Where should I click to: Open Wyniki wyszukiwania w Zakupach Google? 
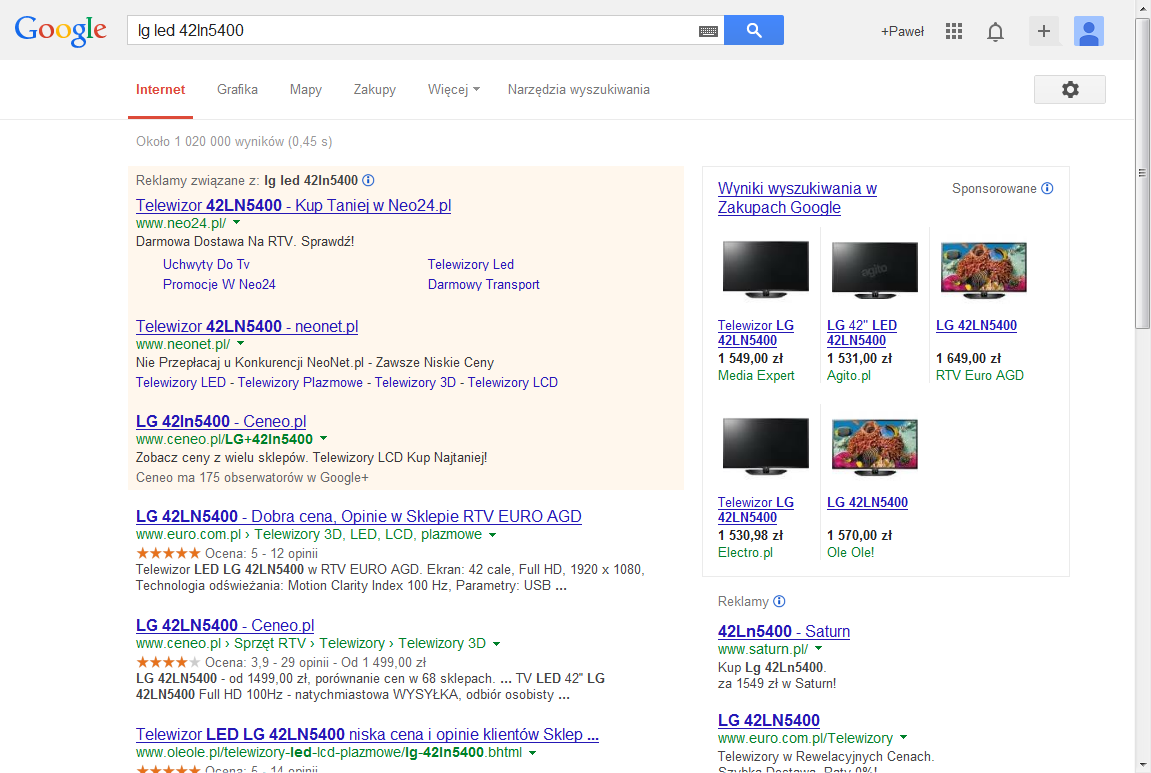pos(797,197)
